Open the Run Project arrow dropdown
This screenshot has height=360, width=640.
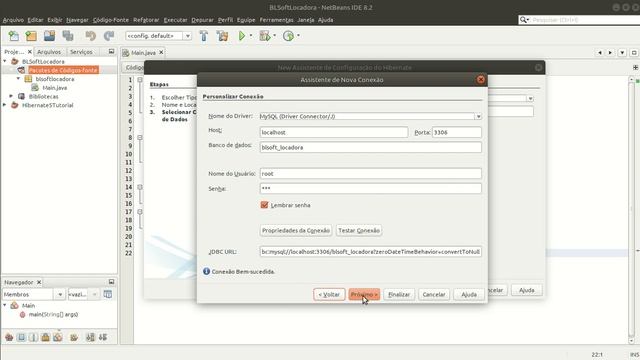[x=251, y=36]
